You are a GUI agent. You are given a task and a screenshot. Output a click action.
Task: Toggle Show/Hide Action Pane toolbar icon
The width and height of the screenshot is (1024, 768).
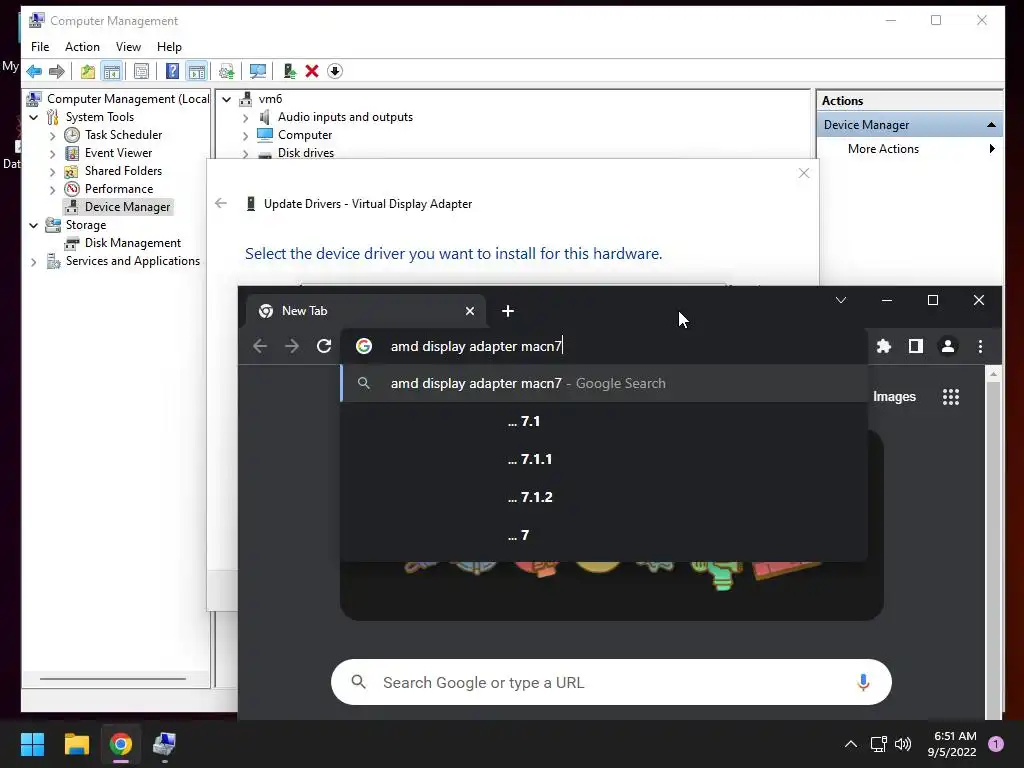coord(197,71)
